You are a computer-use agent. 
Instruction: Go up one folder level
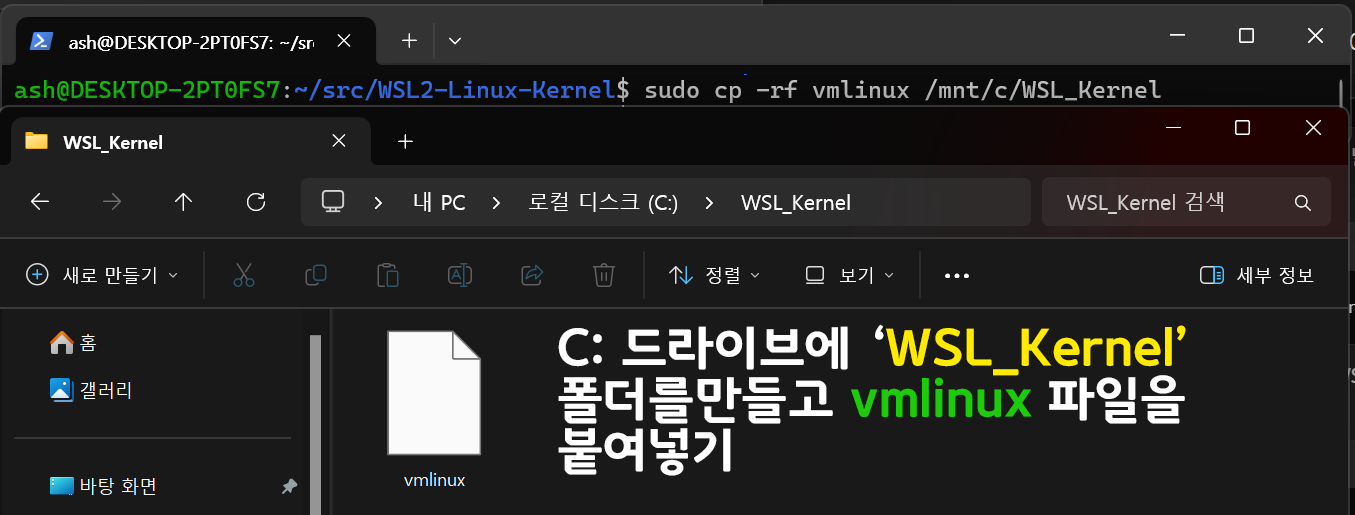pos(183,202)
